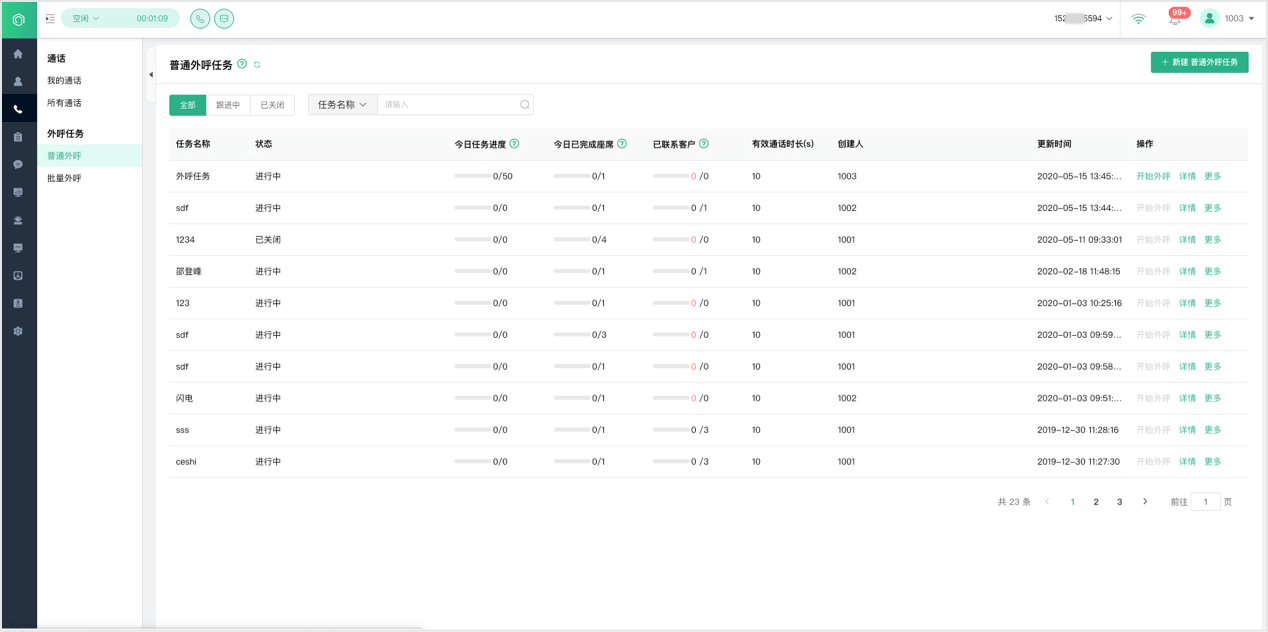This screenshot has height=632, width=1268.
Task: Click the 0/4 seats progress bar of 1234
Action: pos(571,240)
